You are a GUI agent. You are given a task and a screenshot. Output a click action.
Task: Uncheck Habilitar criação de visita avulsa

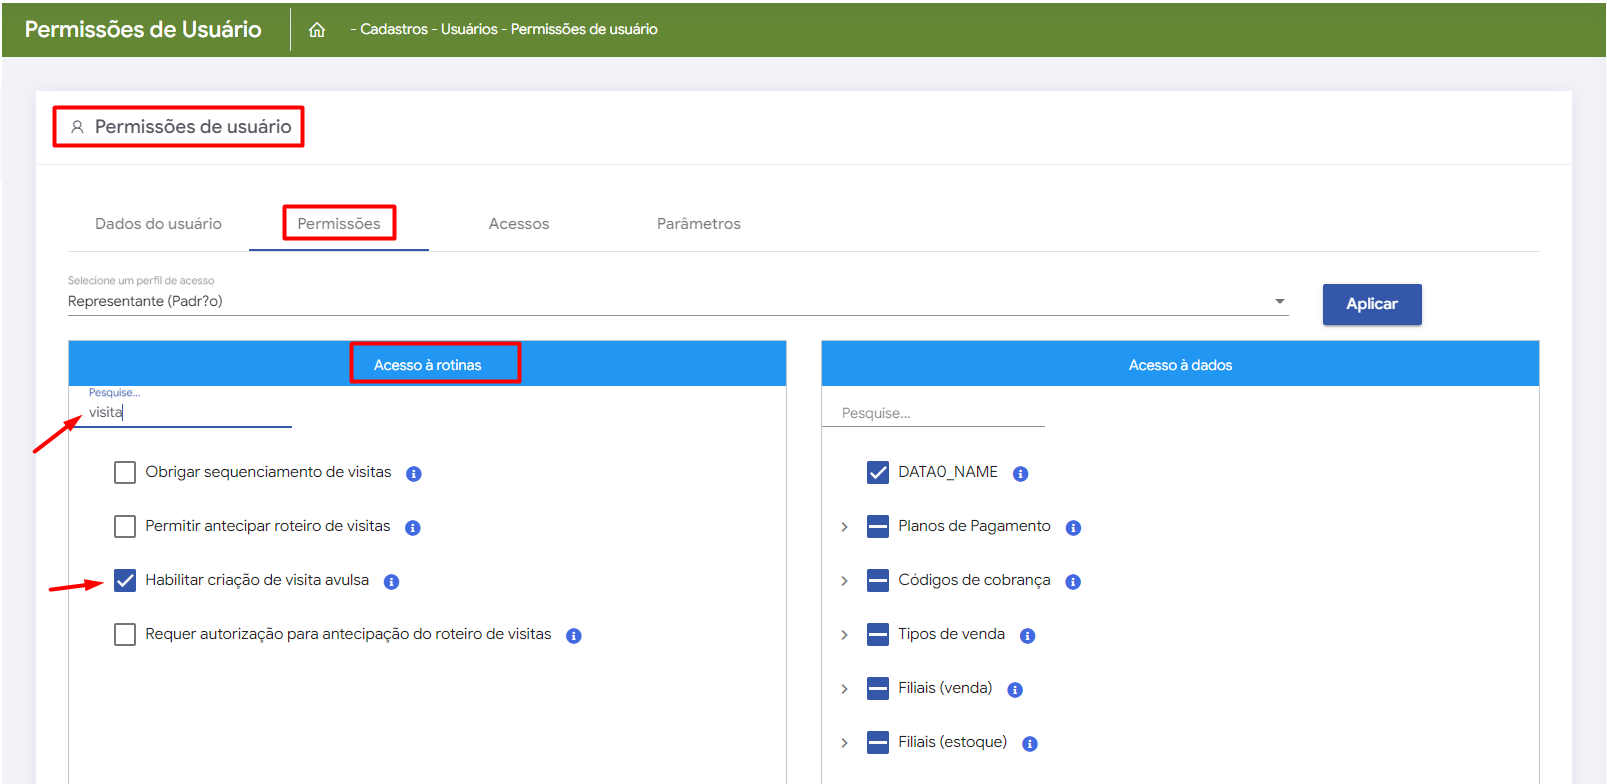tap(125, 580)
